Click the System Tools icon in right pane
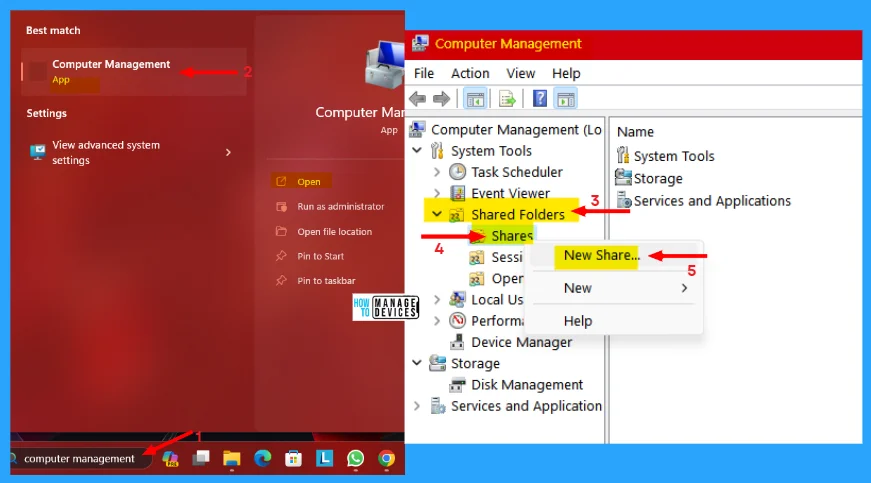The width and height of the screenshot is (871, 483). [623, 155]
